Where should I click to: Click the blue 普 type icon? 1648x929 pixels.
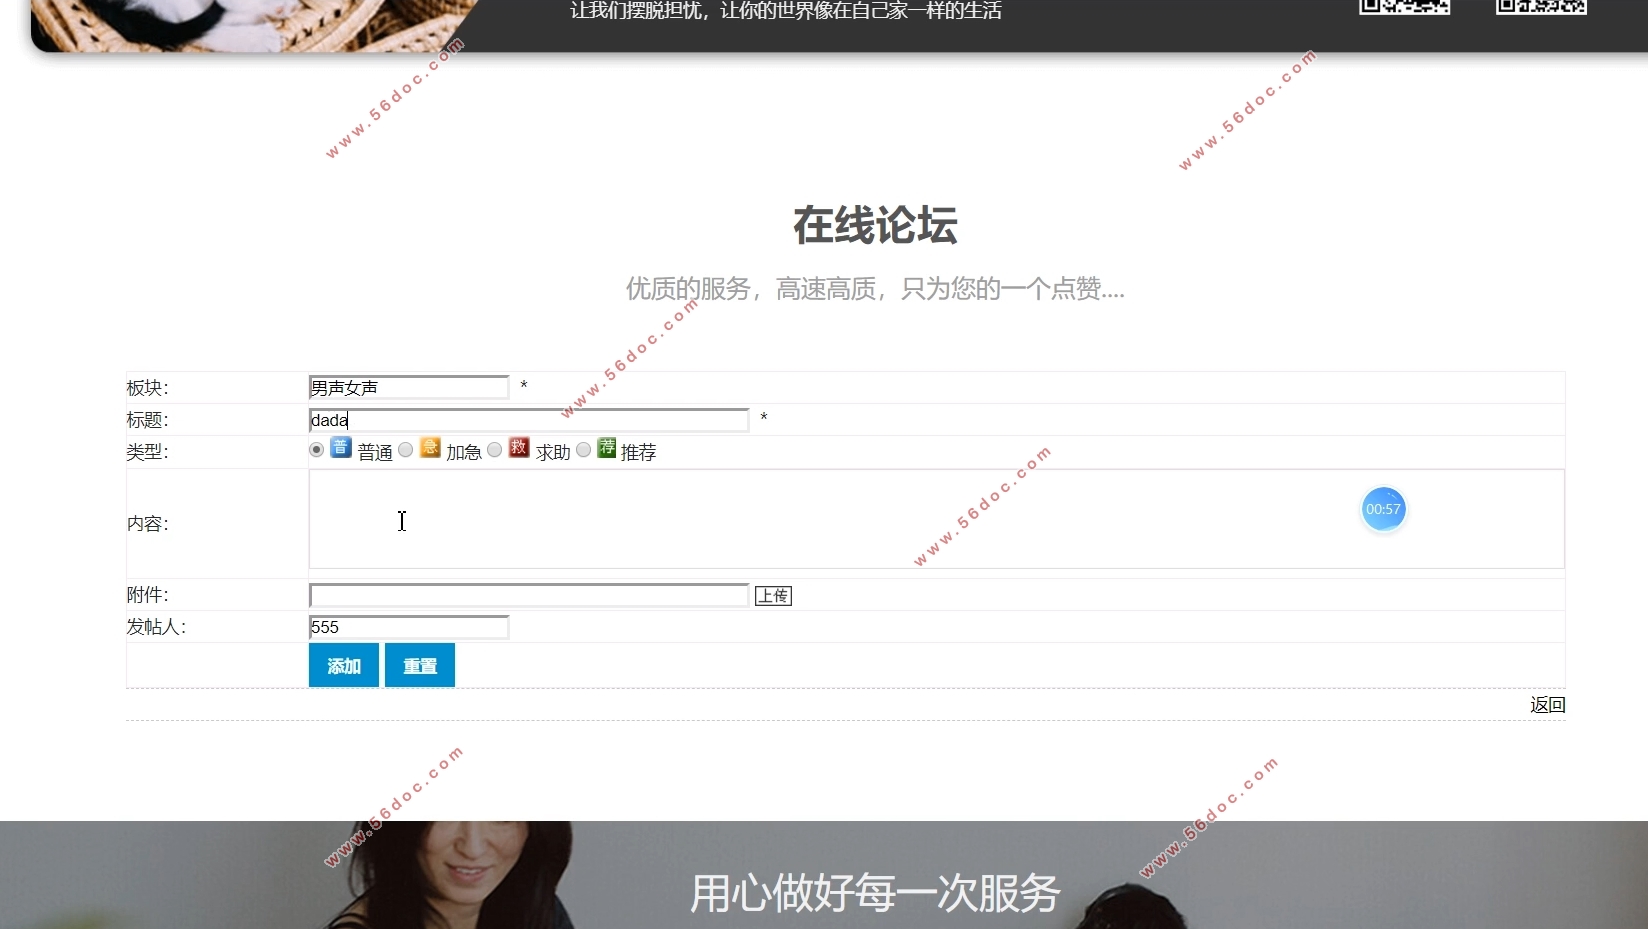pyautogui.click(x=341, y=448)
